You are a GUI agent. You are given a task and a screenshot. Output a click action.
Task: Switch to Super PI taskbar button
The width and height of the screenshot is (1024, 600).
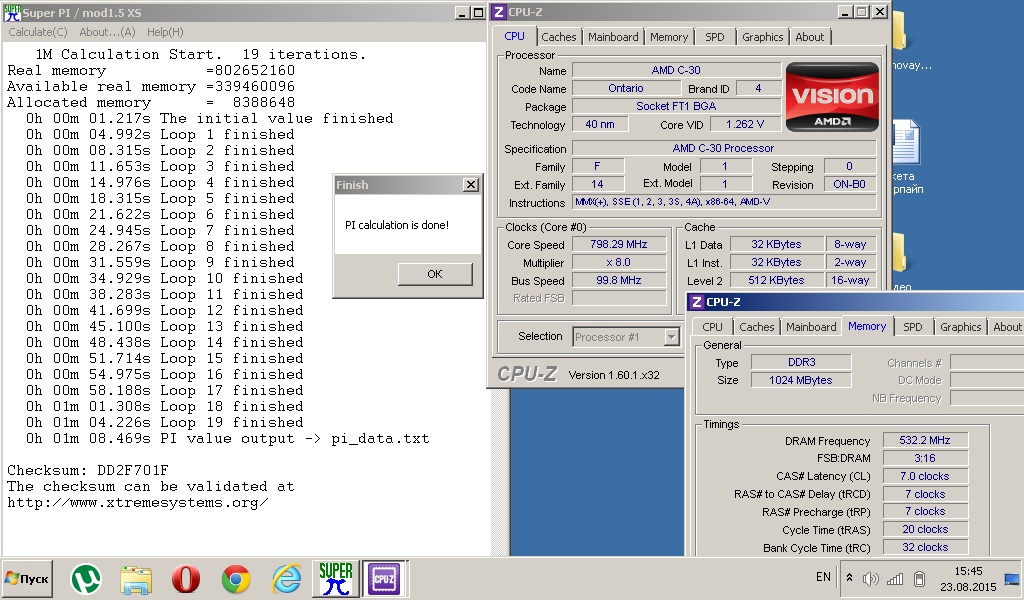coord(336,578)
